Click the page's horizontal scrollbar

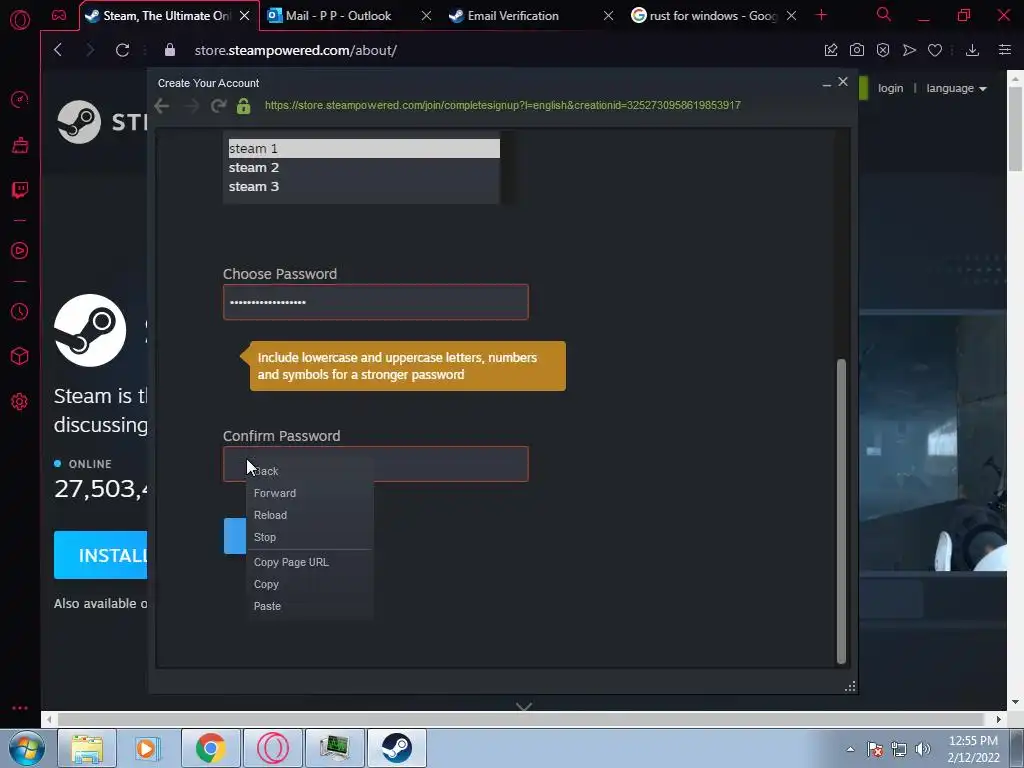tap(522, 719)
